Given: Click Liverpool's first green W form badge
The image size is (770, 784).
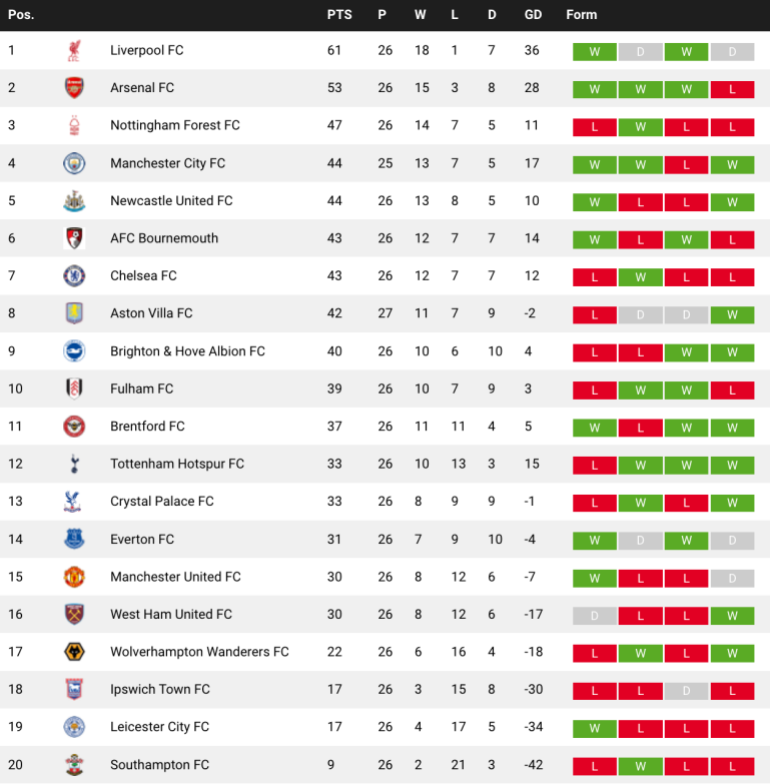Looking at the screenshot, I should pyautogui.click(x=594, y=52).
